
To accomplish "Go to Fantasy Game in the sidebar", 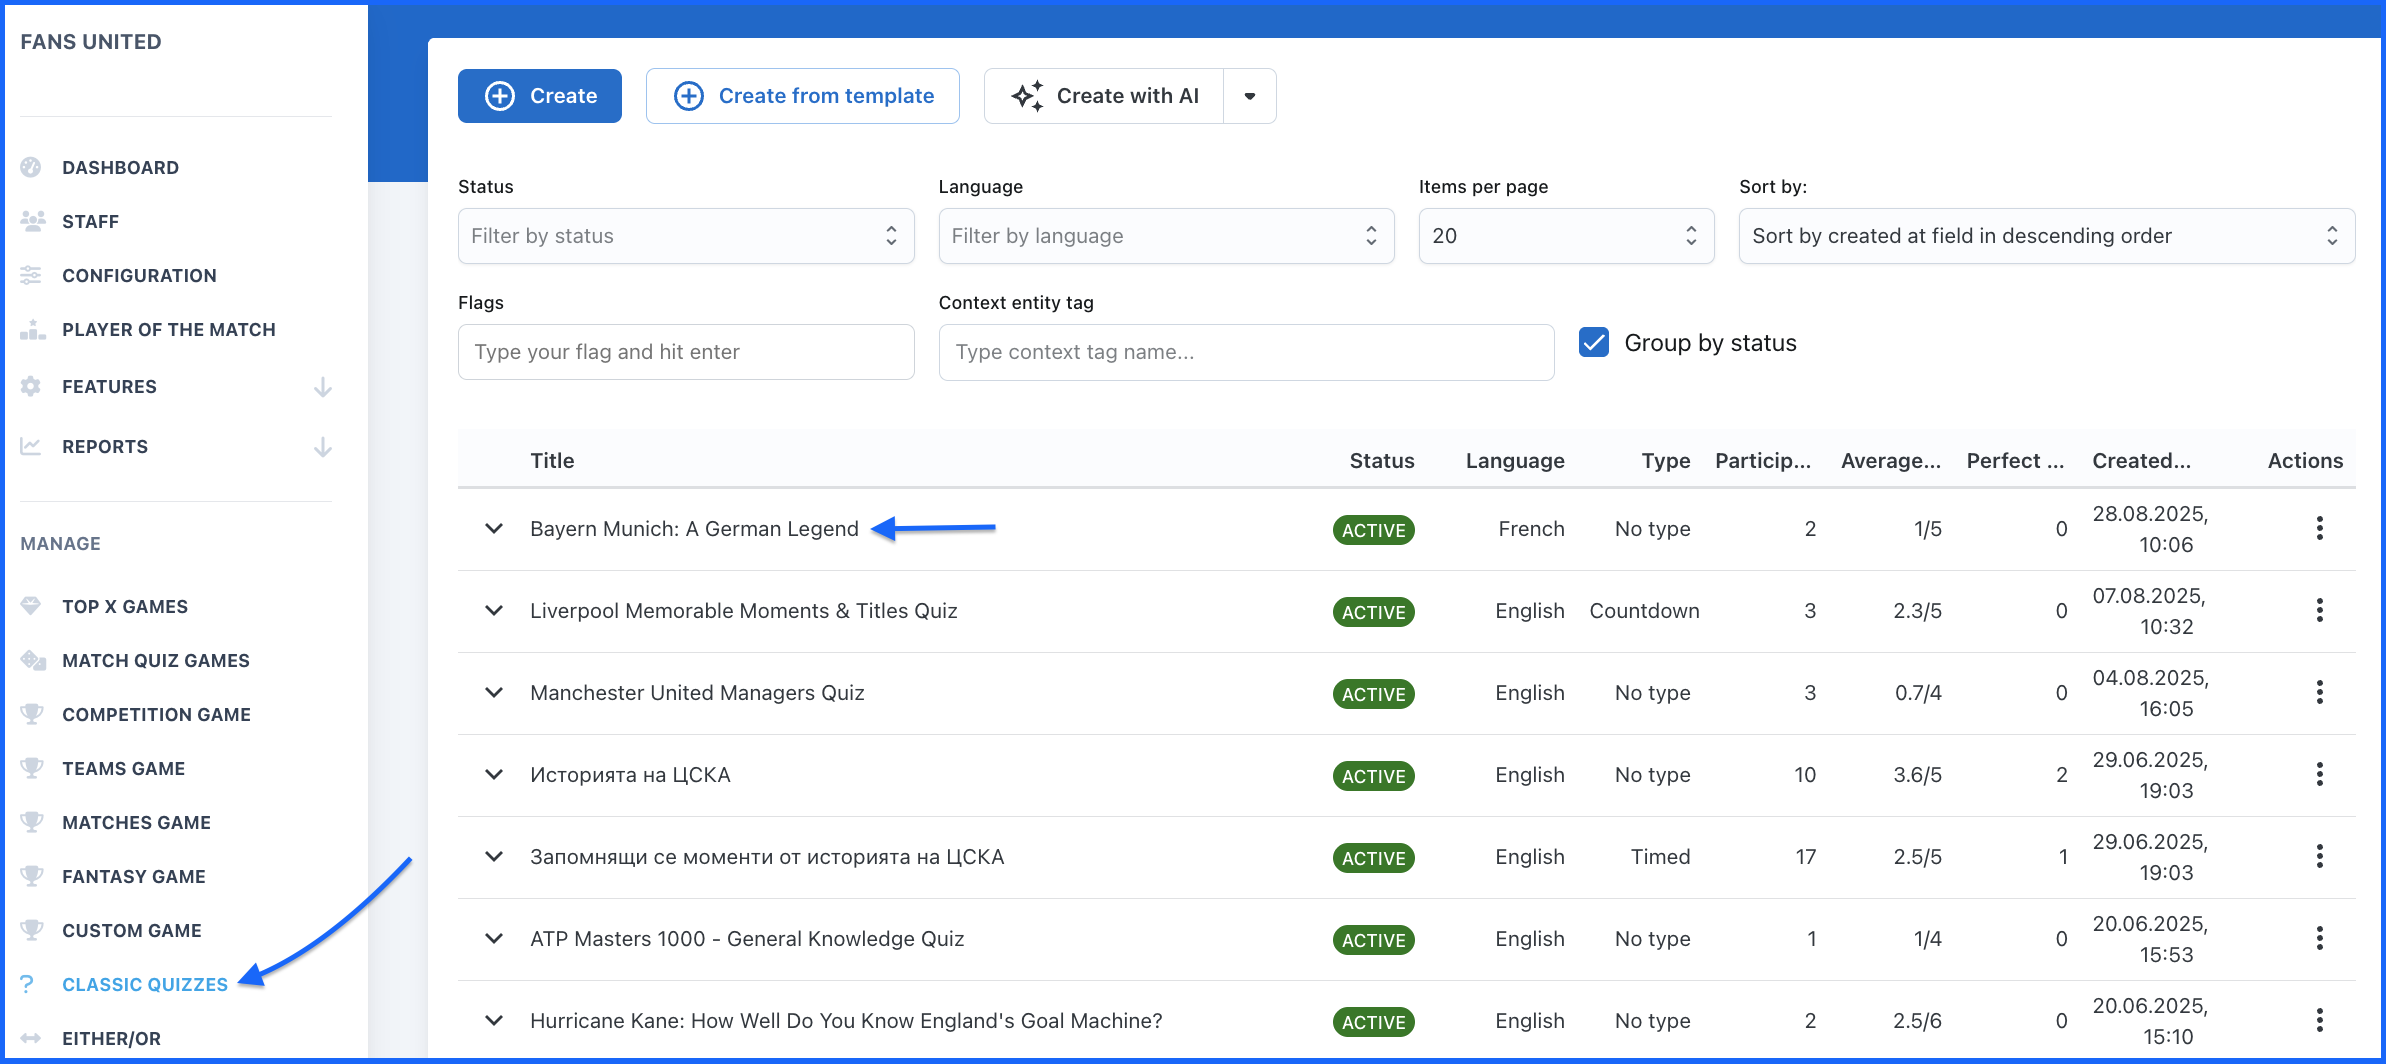I will point(133,876).
